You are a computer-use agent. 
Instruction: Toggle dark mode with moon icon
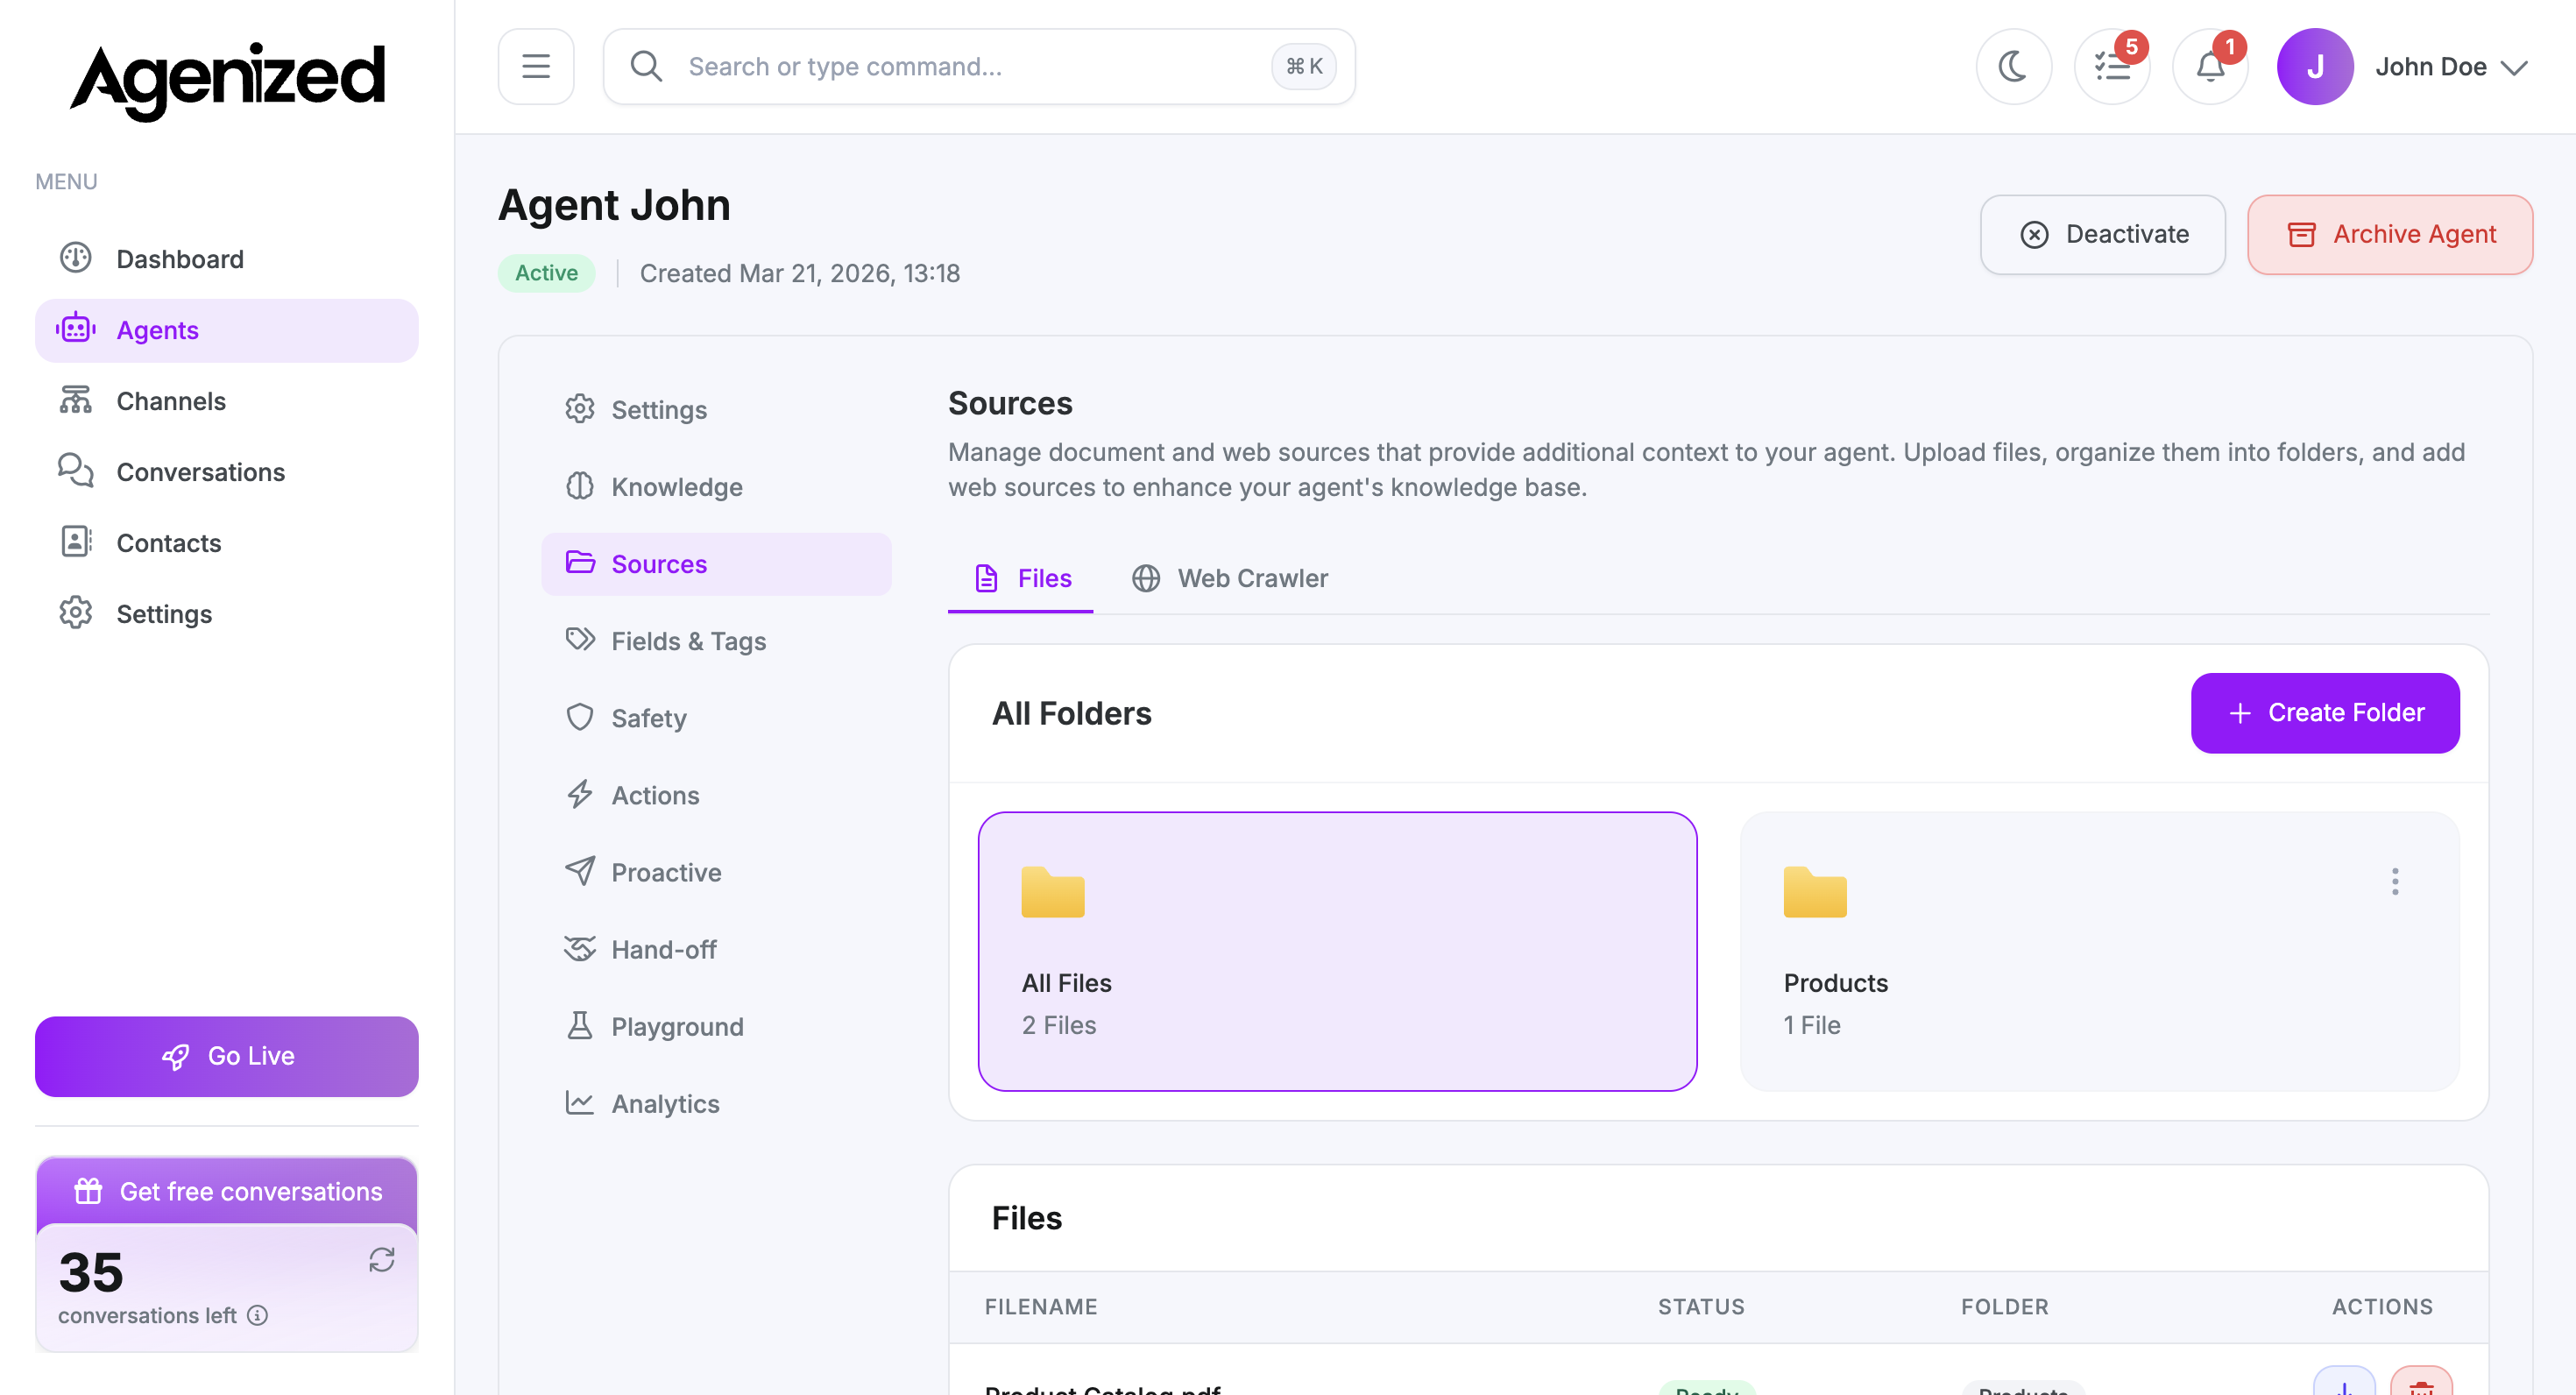click(2013, 67)
